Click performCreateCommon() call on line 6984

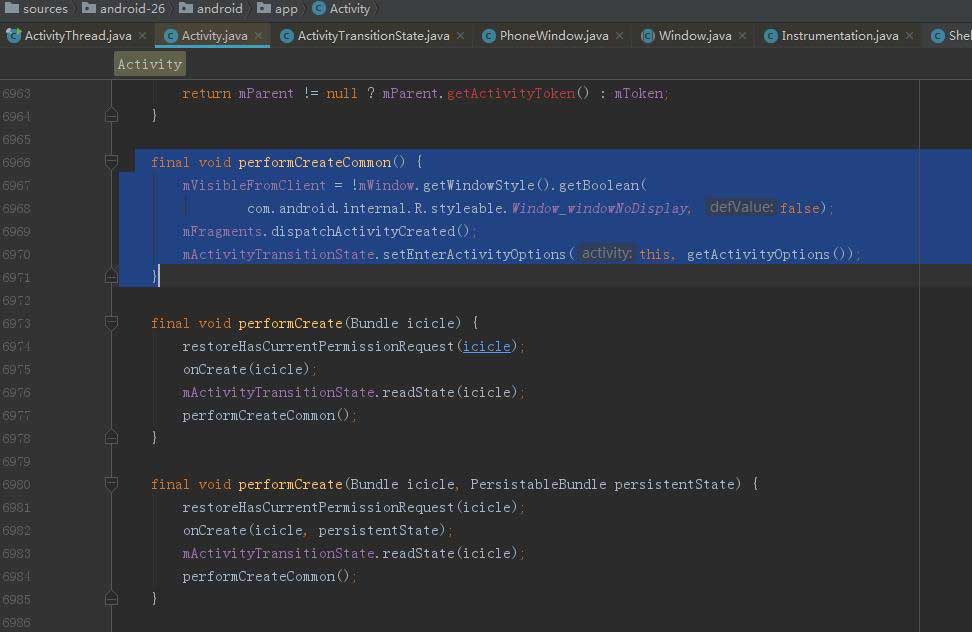(266, 576)
